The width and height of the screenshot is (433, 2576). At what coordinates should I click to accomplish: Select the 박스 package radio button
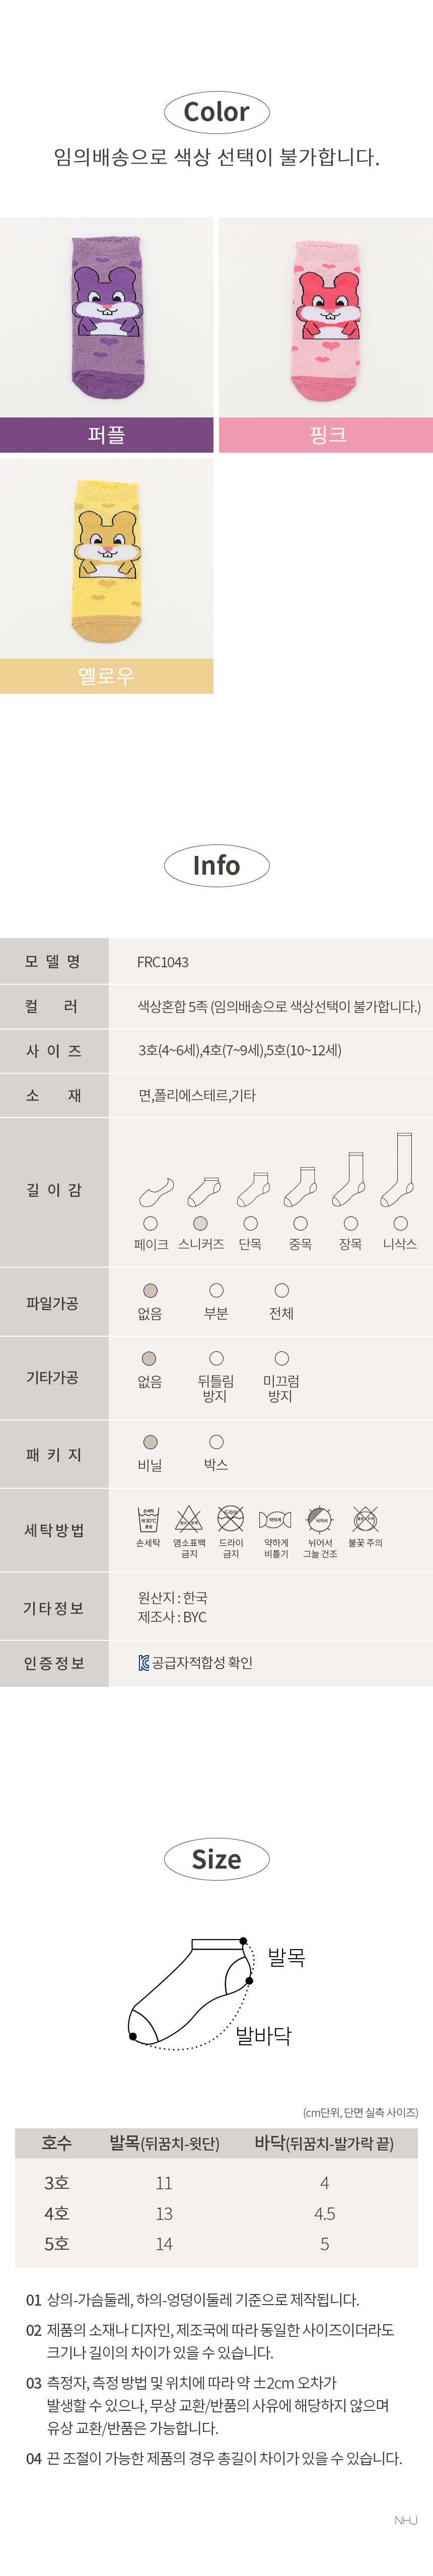pos(216,1441)
